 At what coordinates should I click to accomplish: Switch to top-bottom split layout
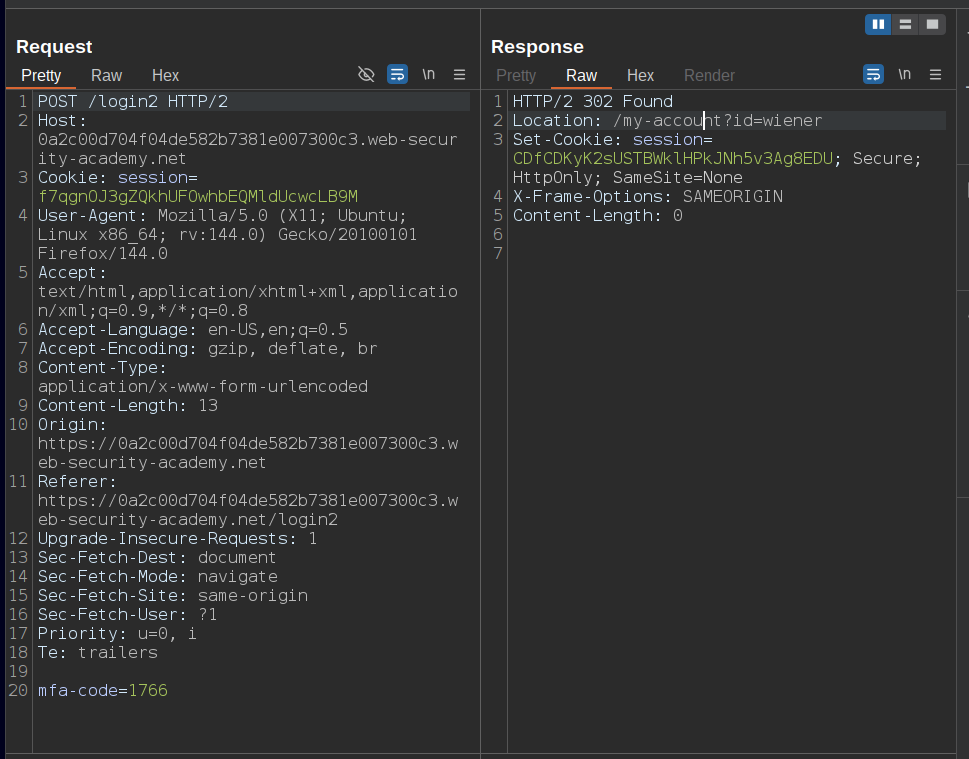pos(905,24)
